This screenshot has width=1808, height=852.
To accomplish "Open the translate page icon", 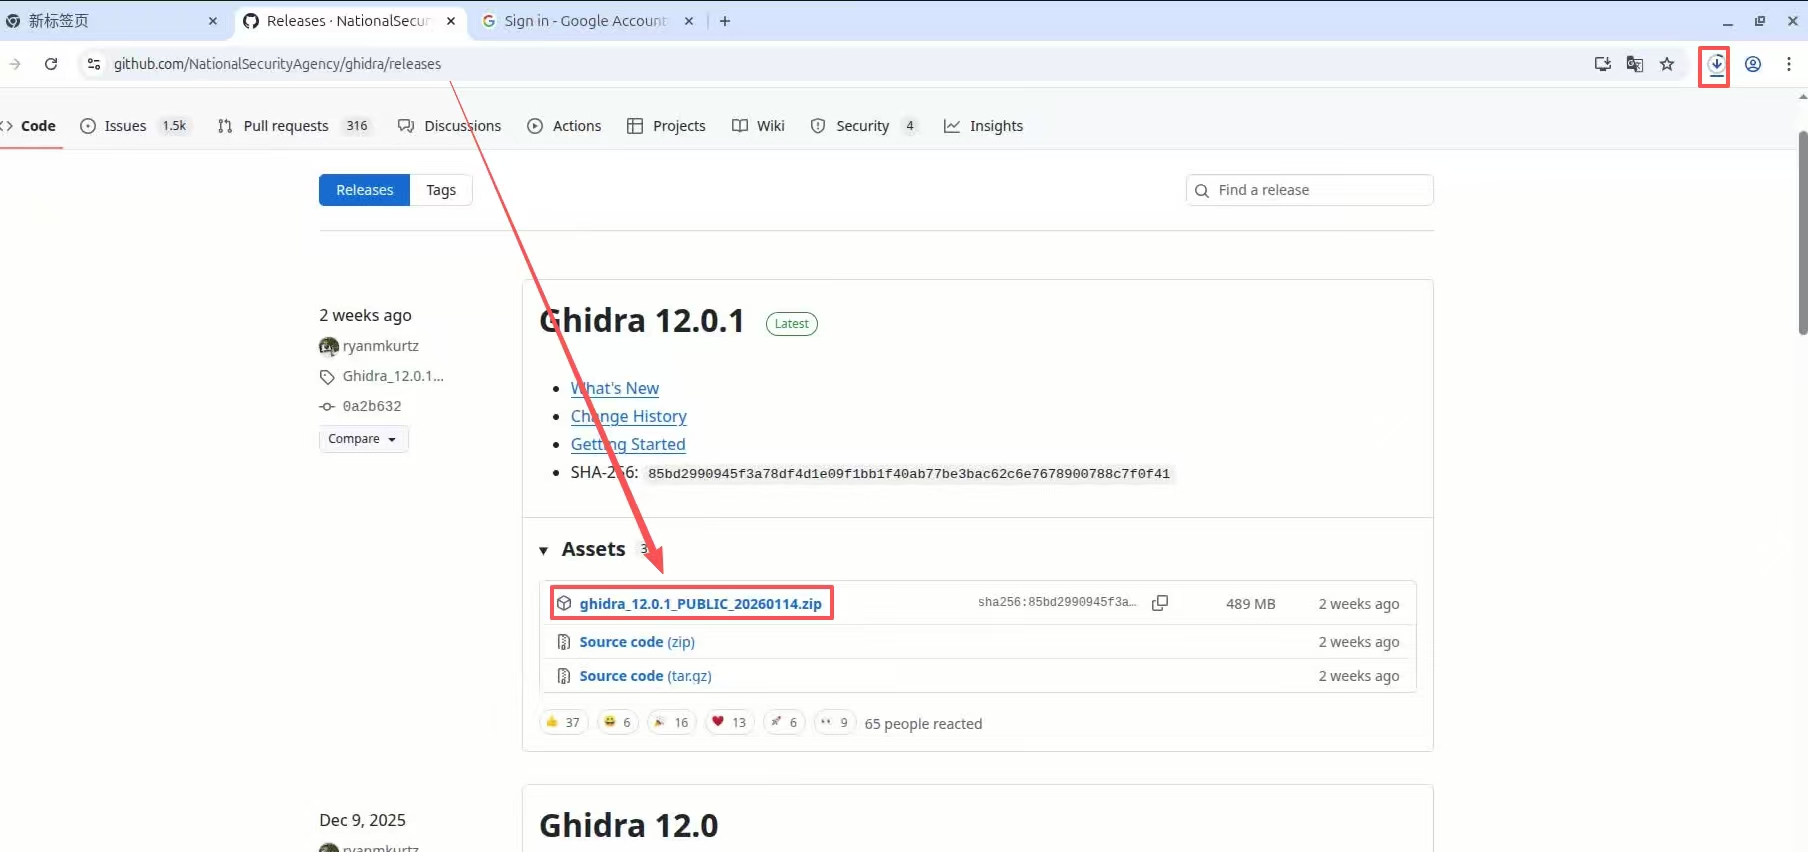I will coord(1635,64).
